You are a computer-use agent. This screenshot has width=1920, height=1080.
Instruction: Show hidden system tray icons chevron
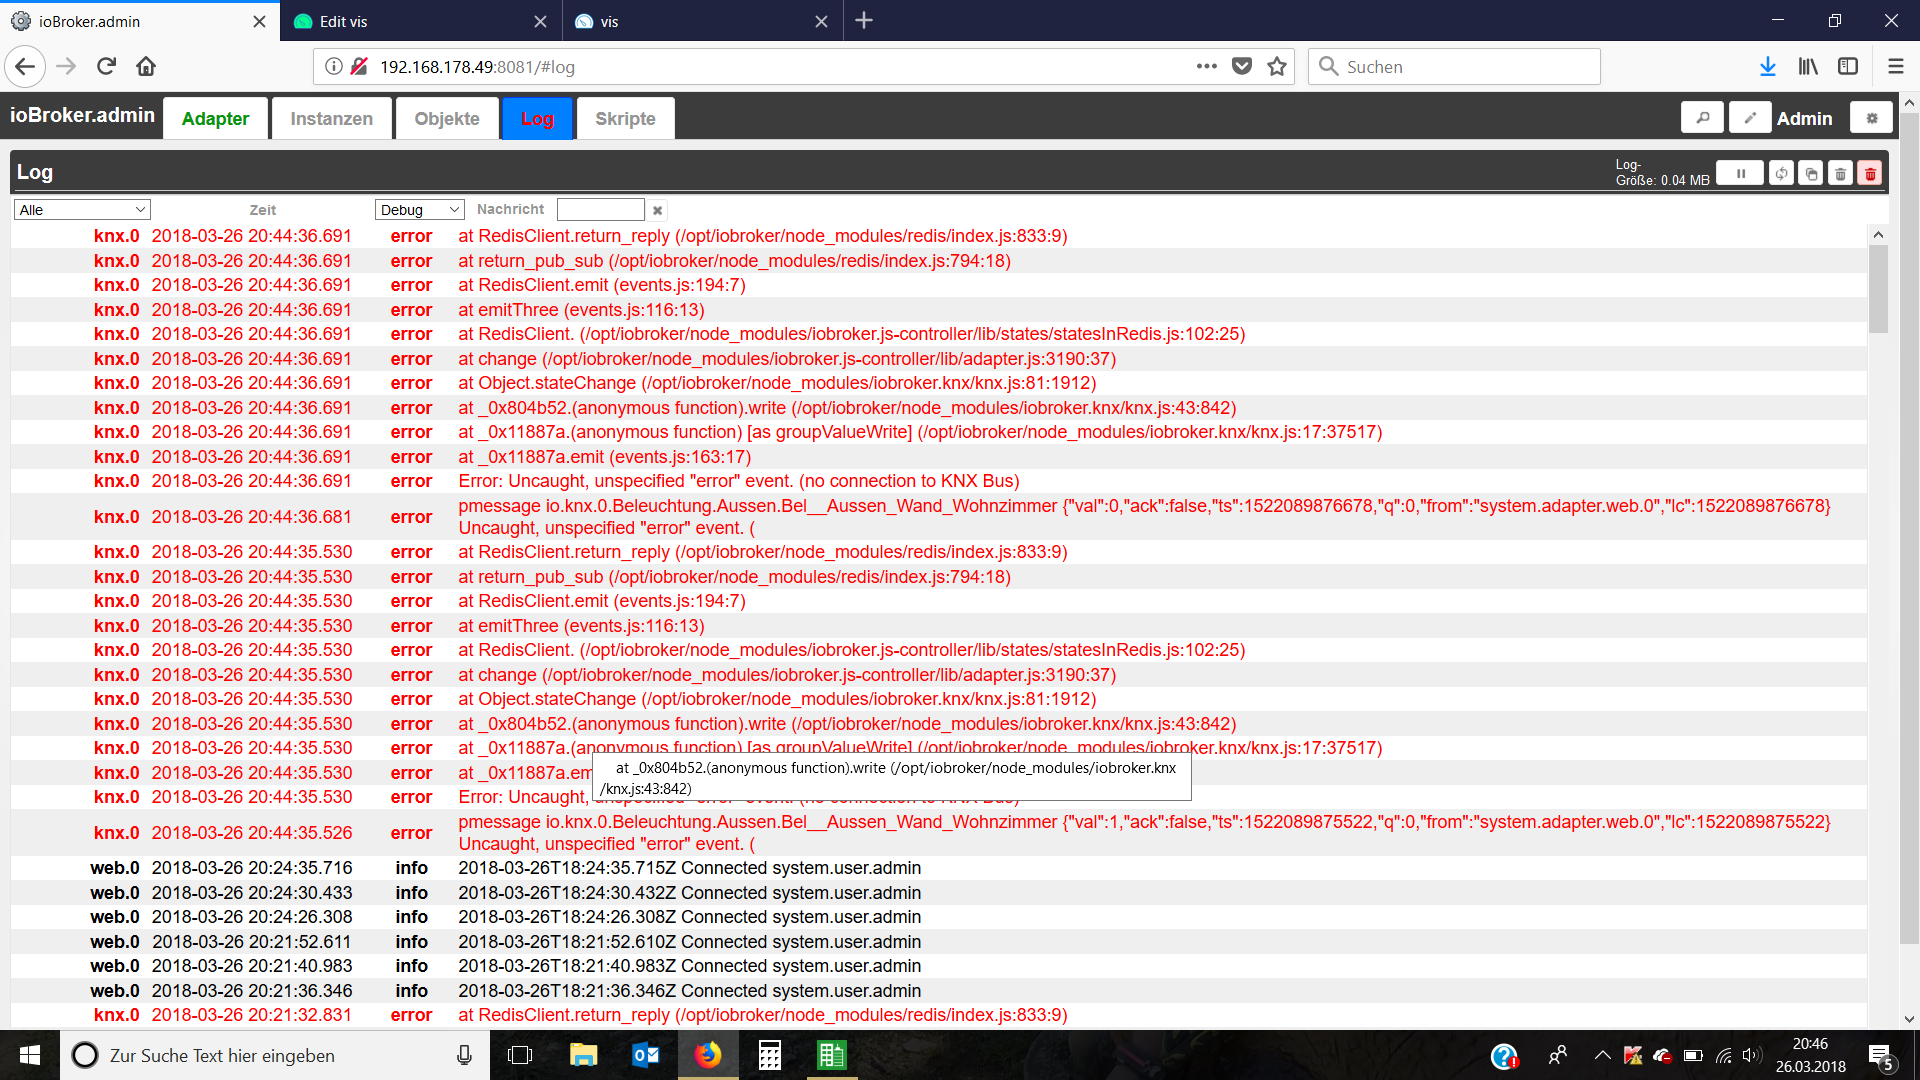point(1602,1055)
